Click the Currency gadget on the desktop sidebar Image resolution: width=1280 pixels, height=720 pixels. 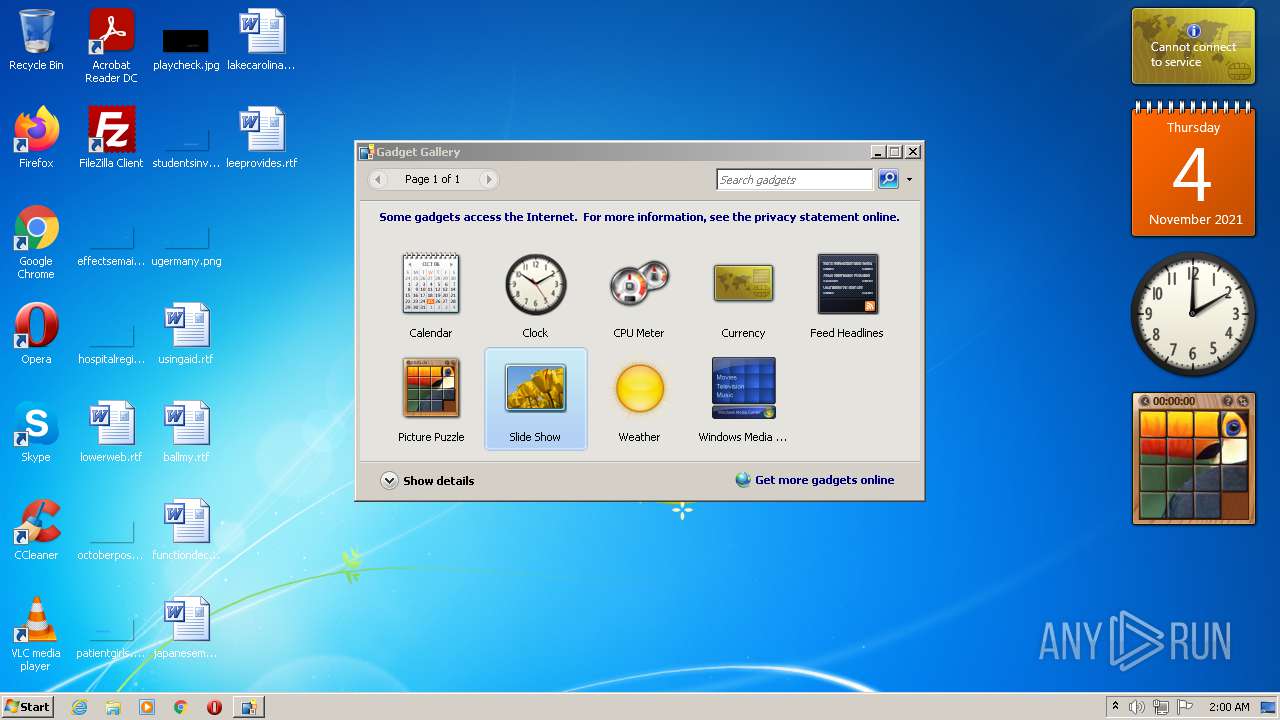tap(1193, 46)
